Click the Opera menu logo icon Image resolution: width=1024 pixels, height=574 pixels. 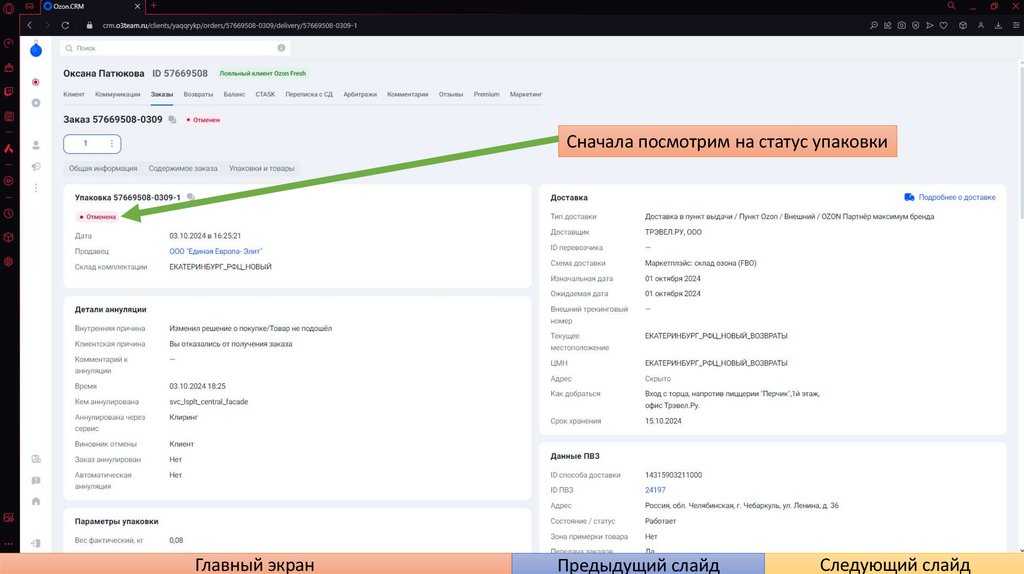(x=8, y=8)
